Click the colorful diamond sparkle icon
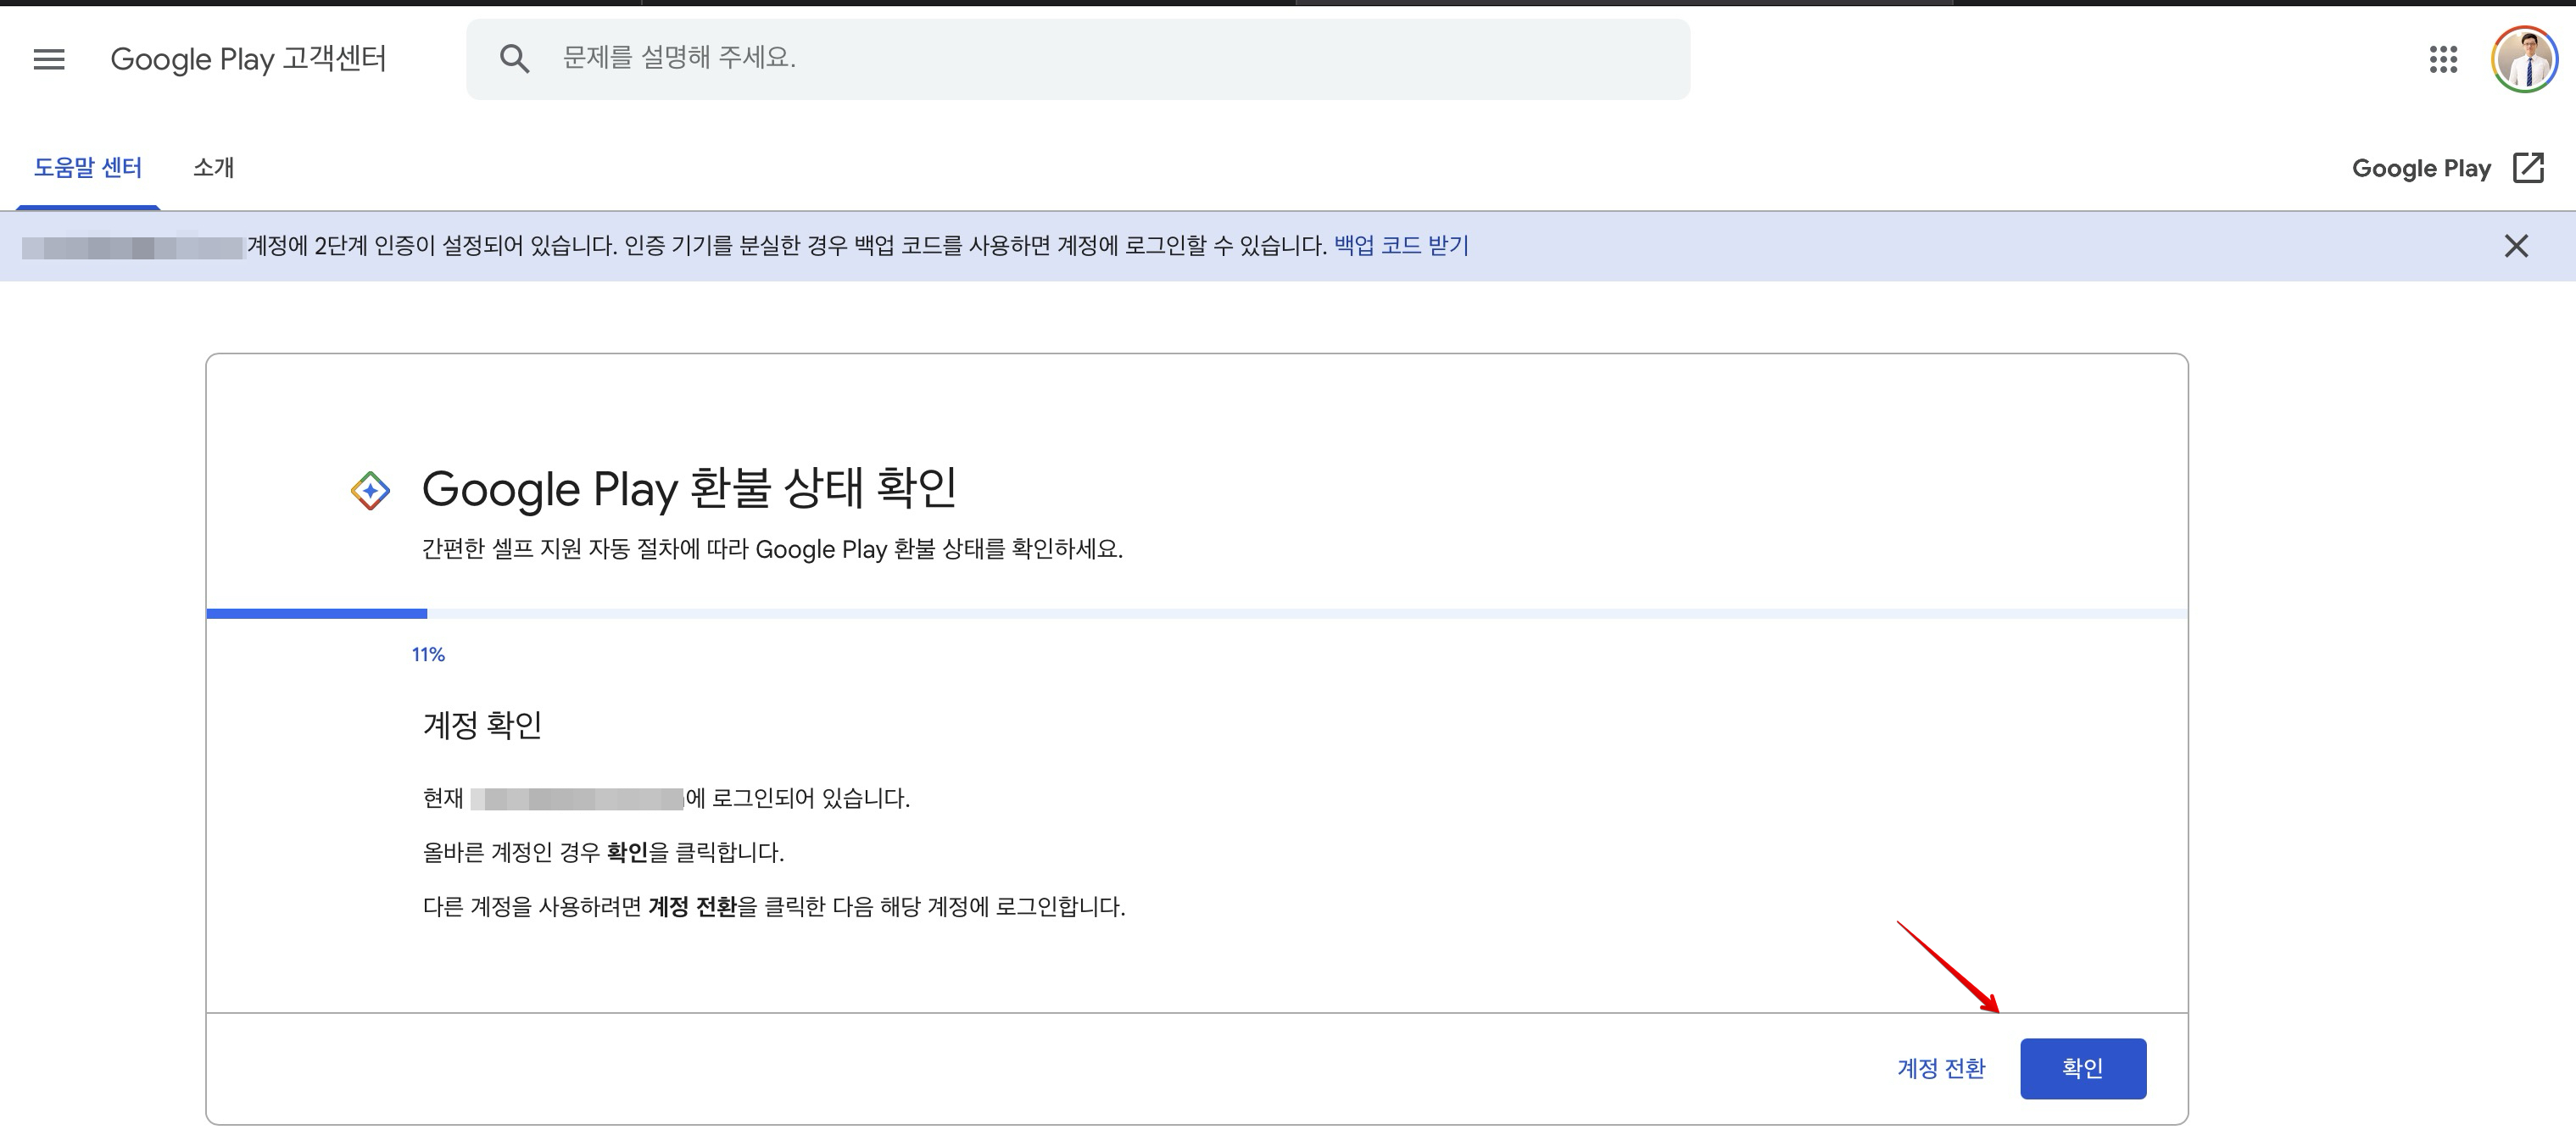The image size is (2576, 1141). [370, 491]
